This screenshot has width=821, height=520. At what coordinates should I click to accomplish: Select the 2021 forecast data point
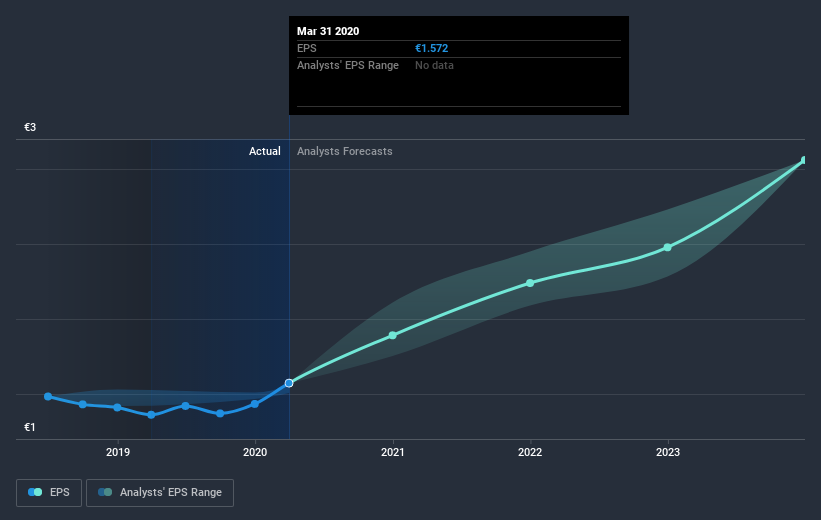(393, 335)
